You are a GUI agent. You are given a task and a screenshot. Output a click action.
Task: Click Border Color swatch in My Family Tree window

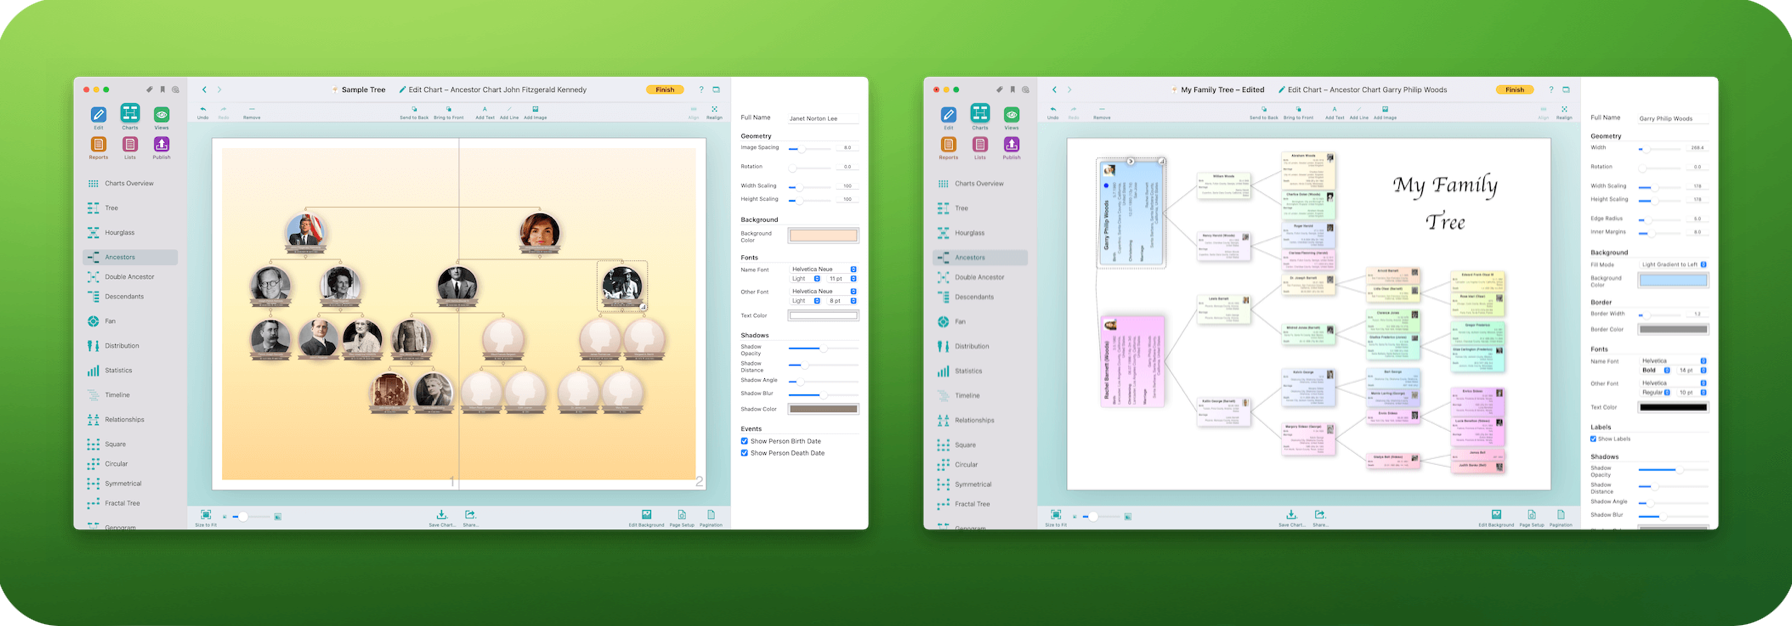tap(1673, 329)
